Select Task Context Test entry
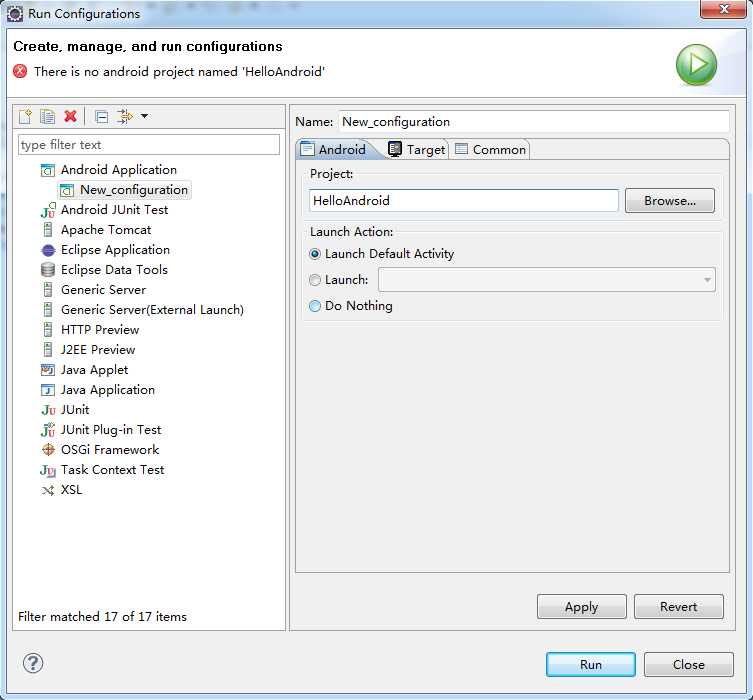753x700 pixels. pos(112,470)
